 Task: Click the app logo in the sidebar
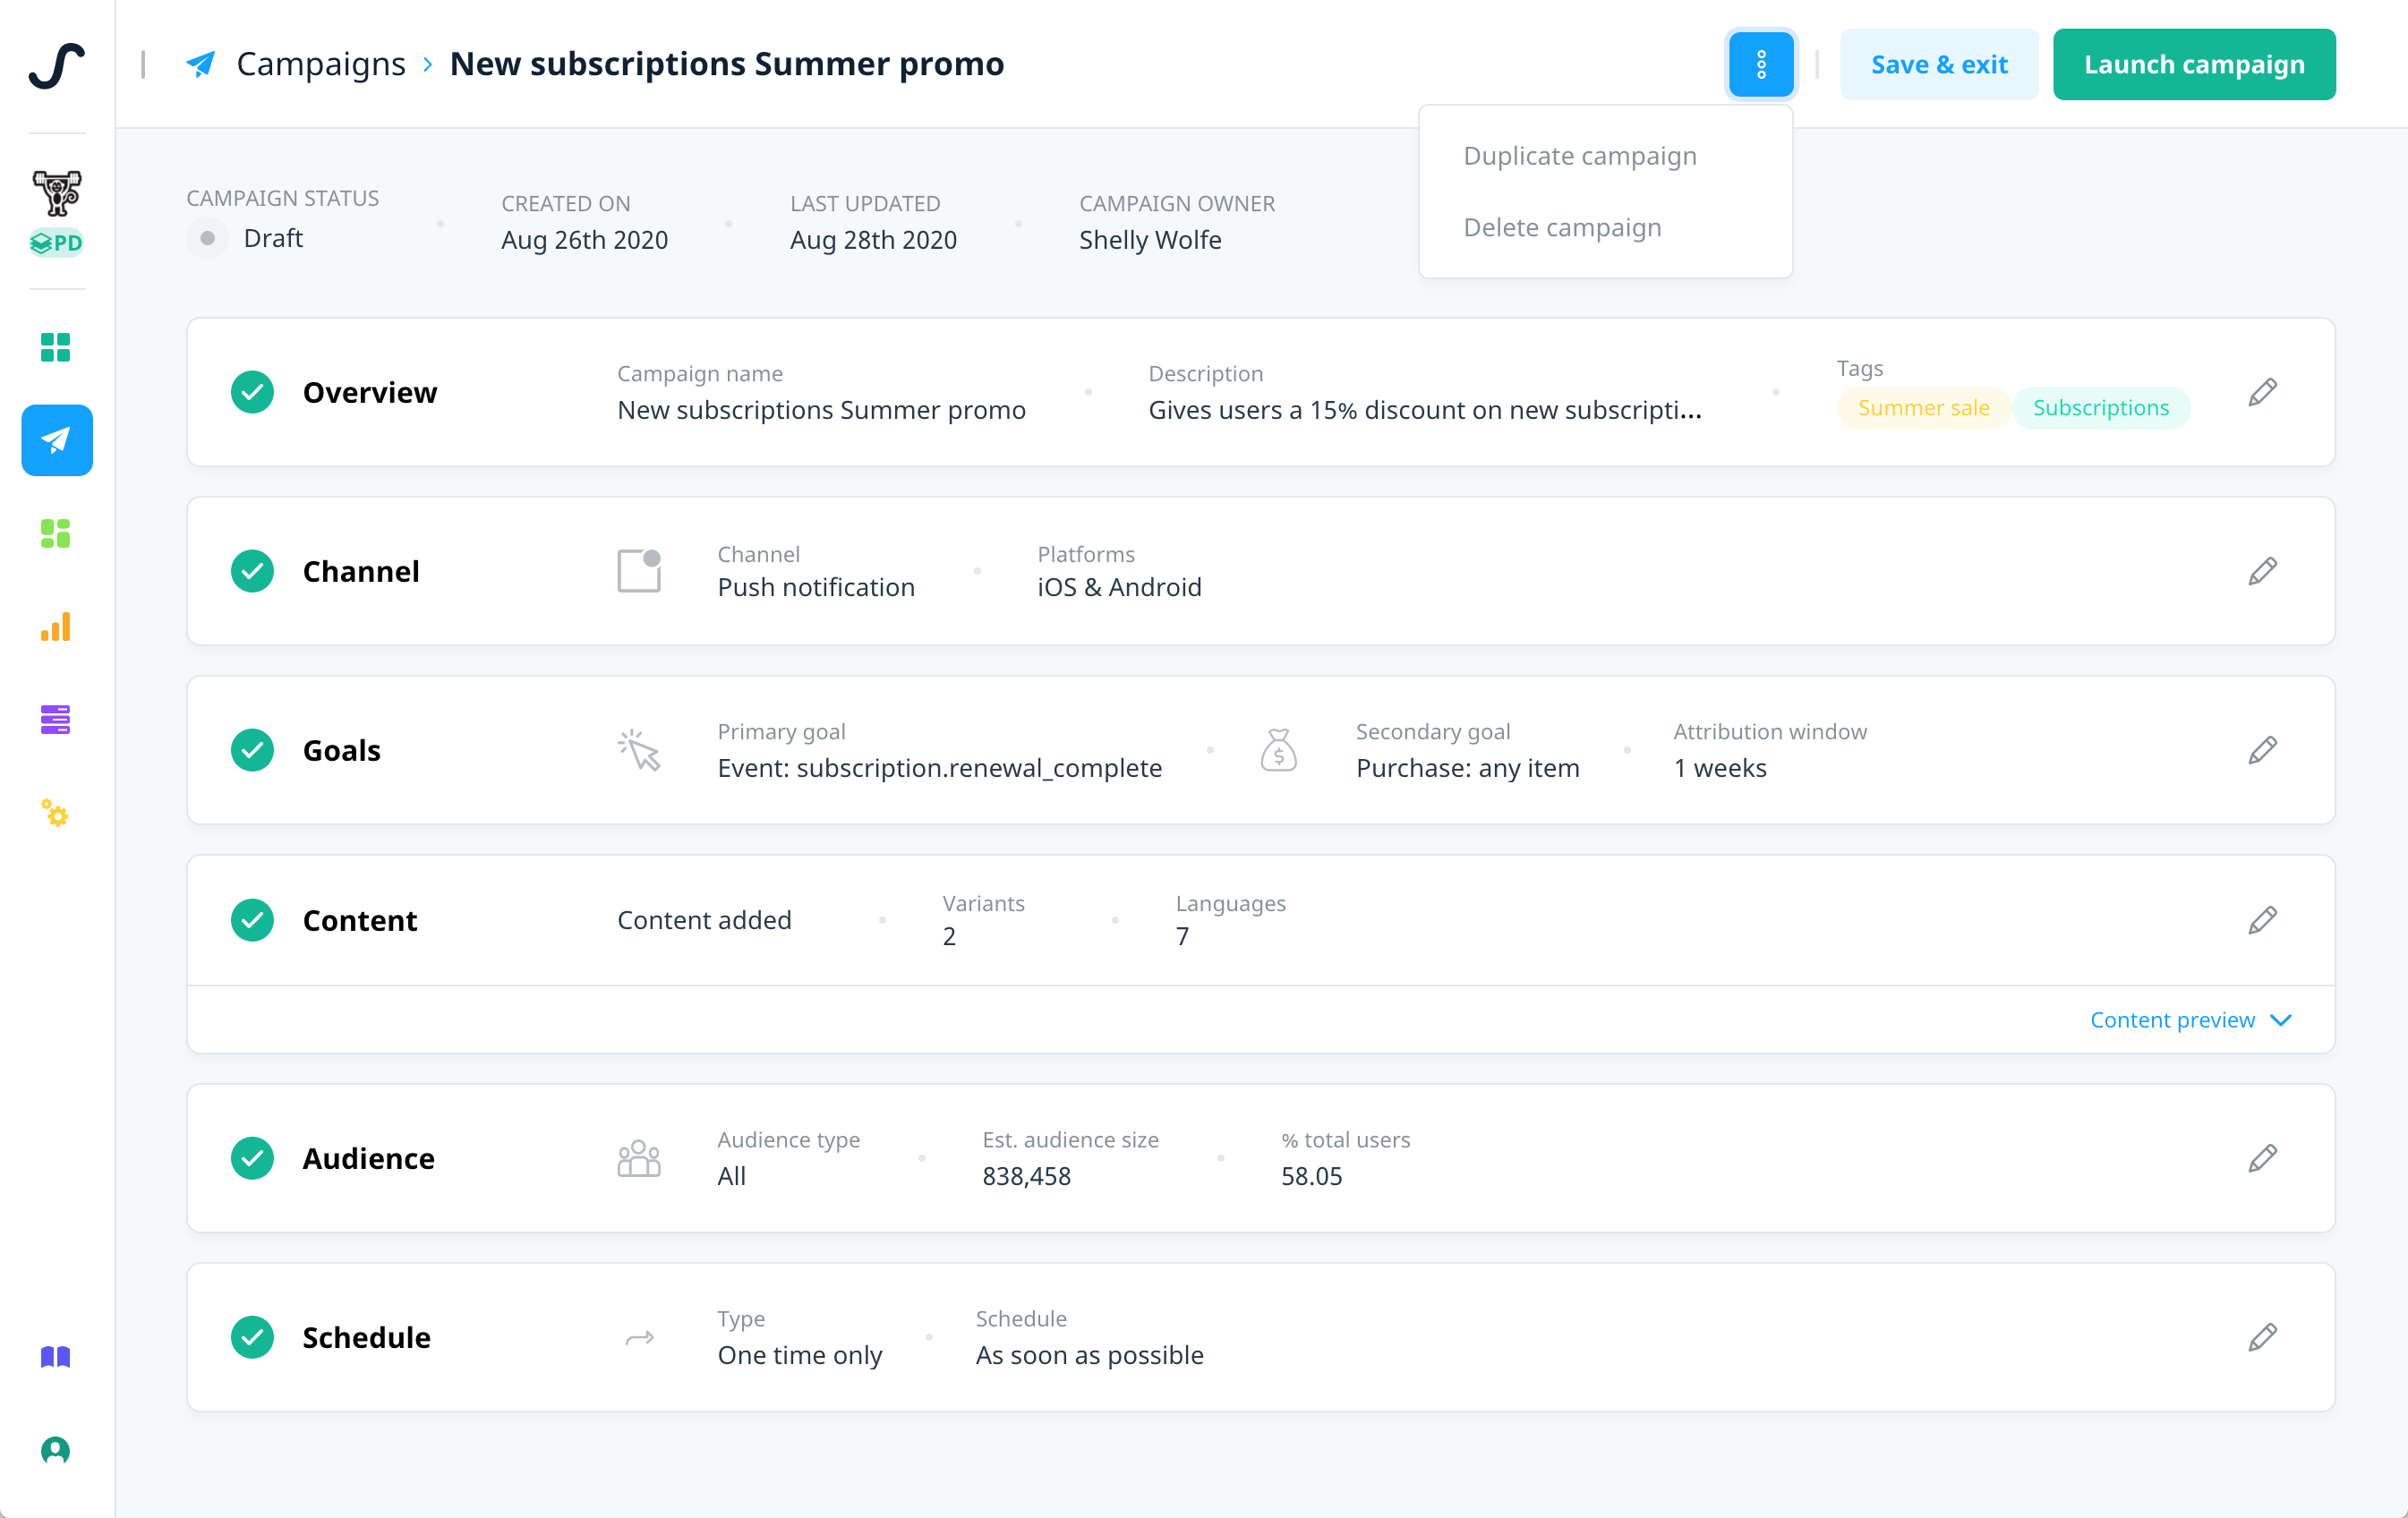[x=56, y=65]
